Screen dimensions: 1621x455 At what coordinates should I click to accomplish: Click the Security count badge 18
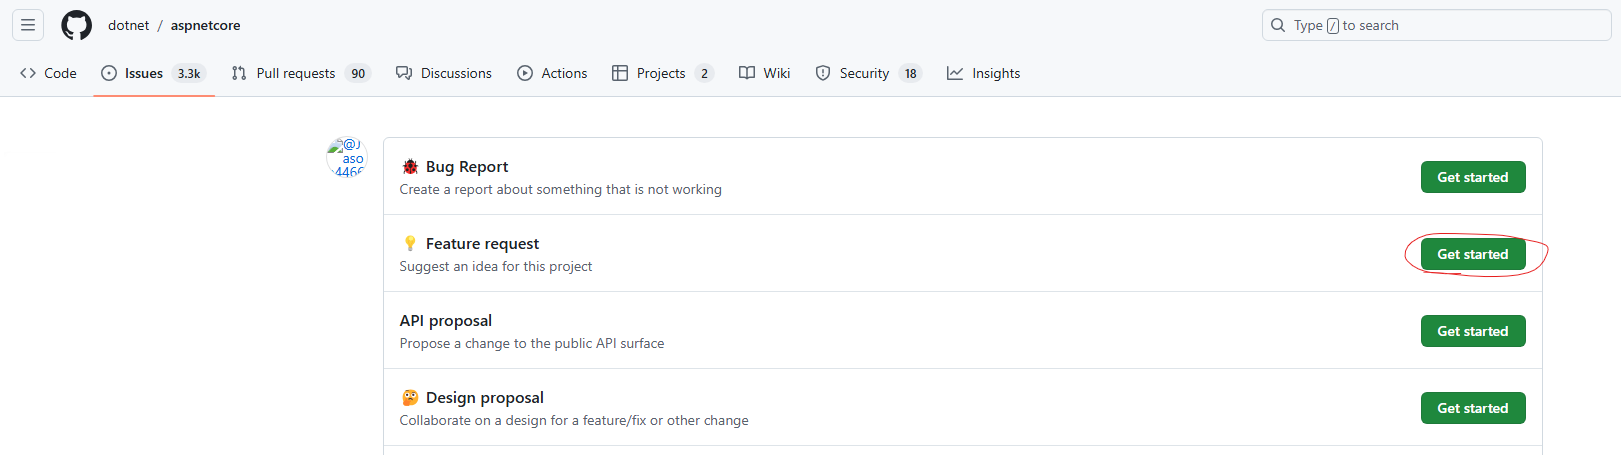[910, 73]
